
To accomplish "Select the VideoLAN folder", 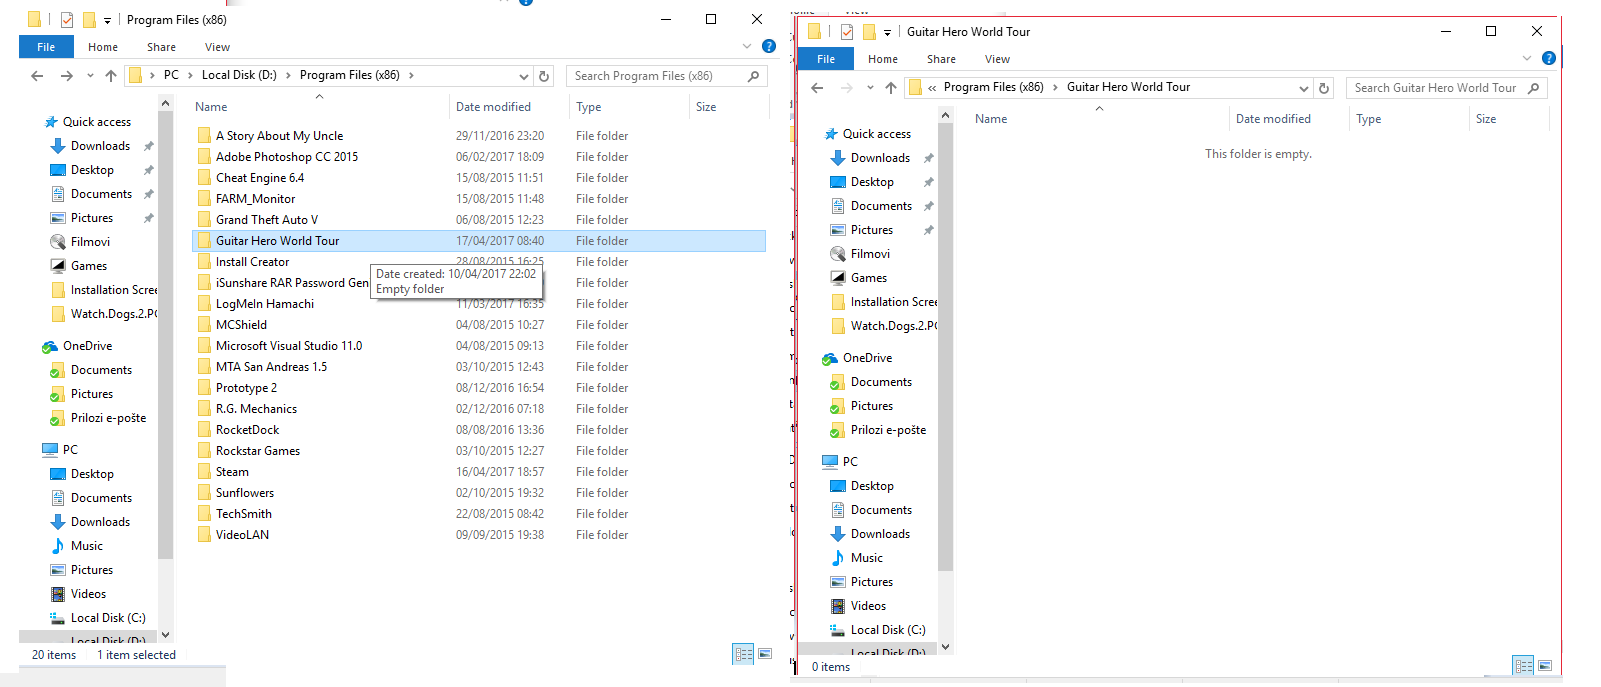I will [x=242, y=535].
